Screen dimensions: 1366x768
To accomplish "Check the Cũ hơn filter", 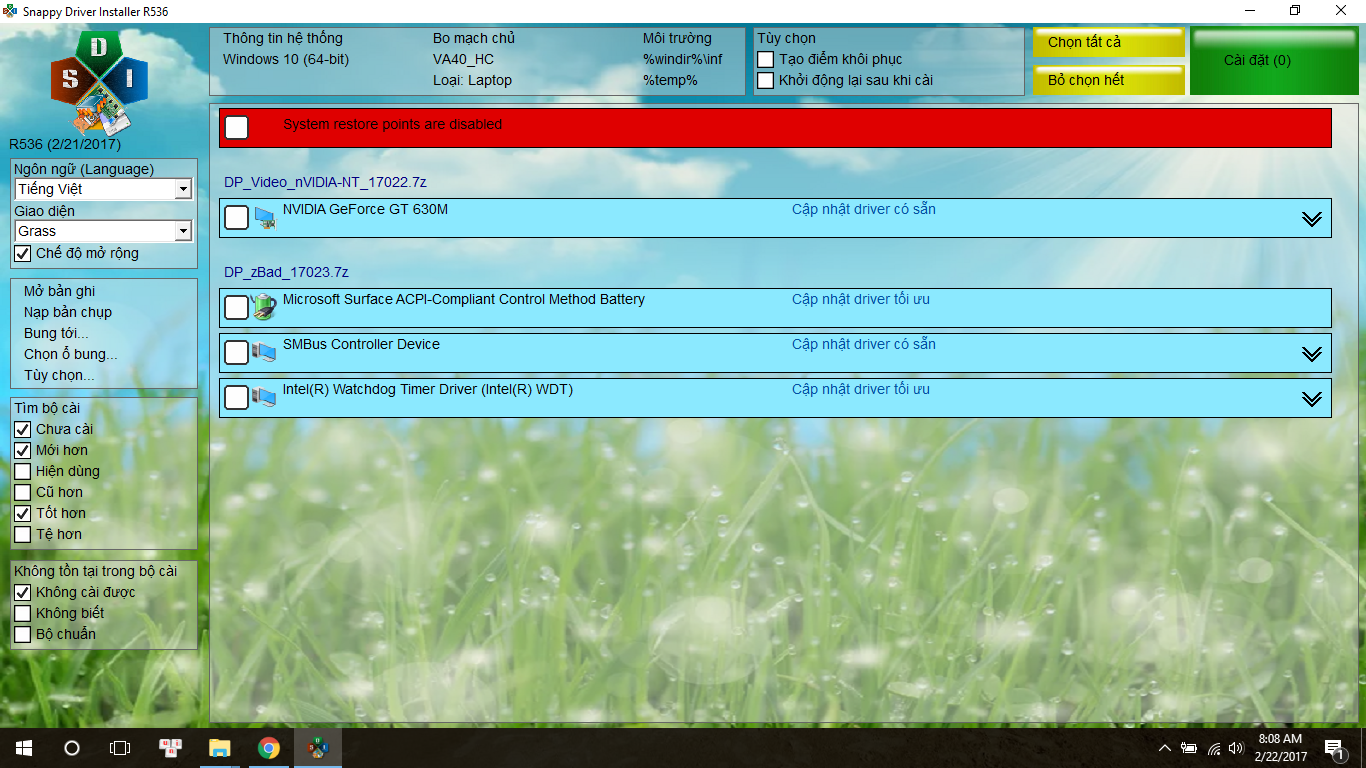I will (23, 492).
